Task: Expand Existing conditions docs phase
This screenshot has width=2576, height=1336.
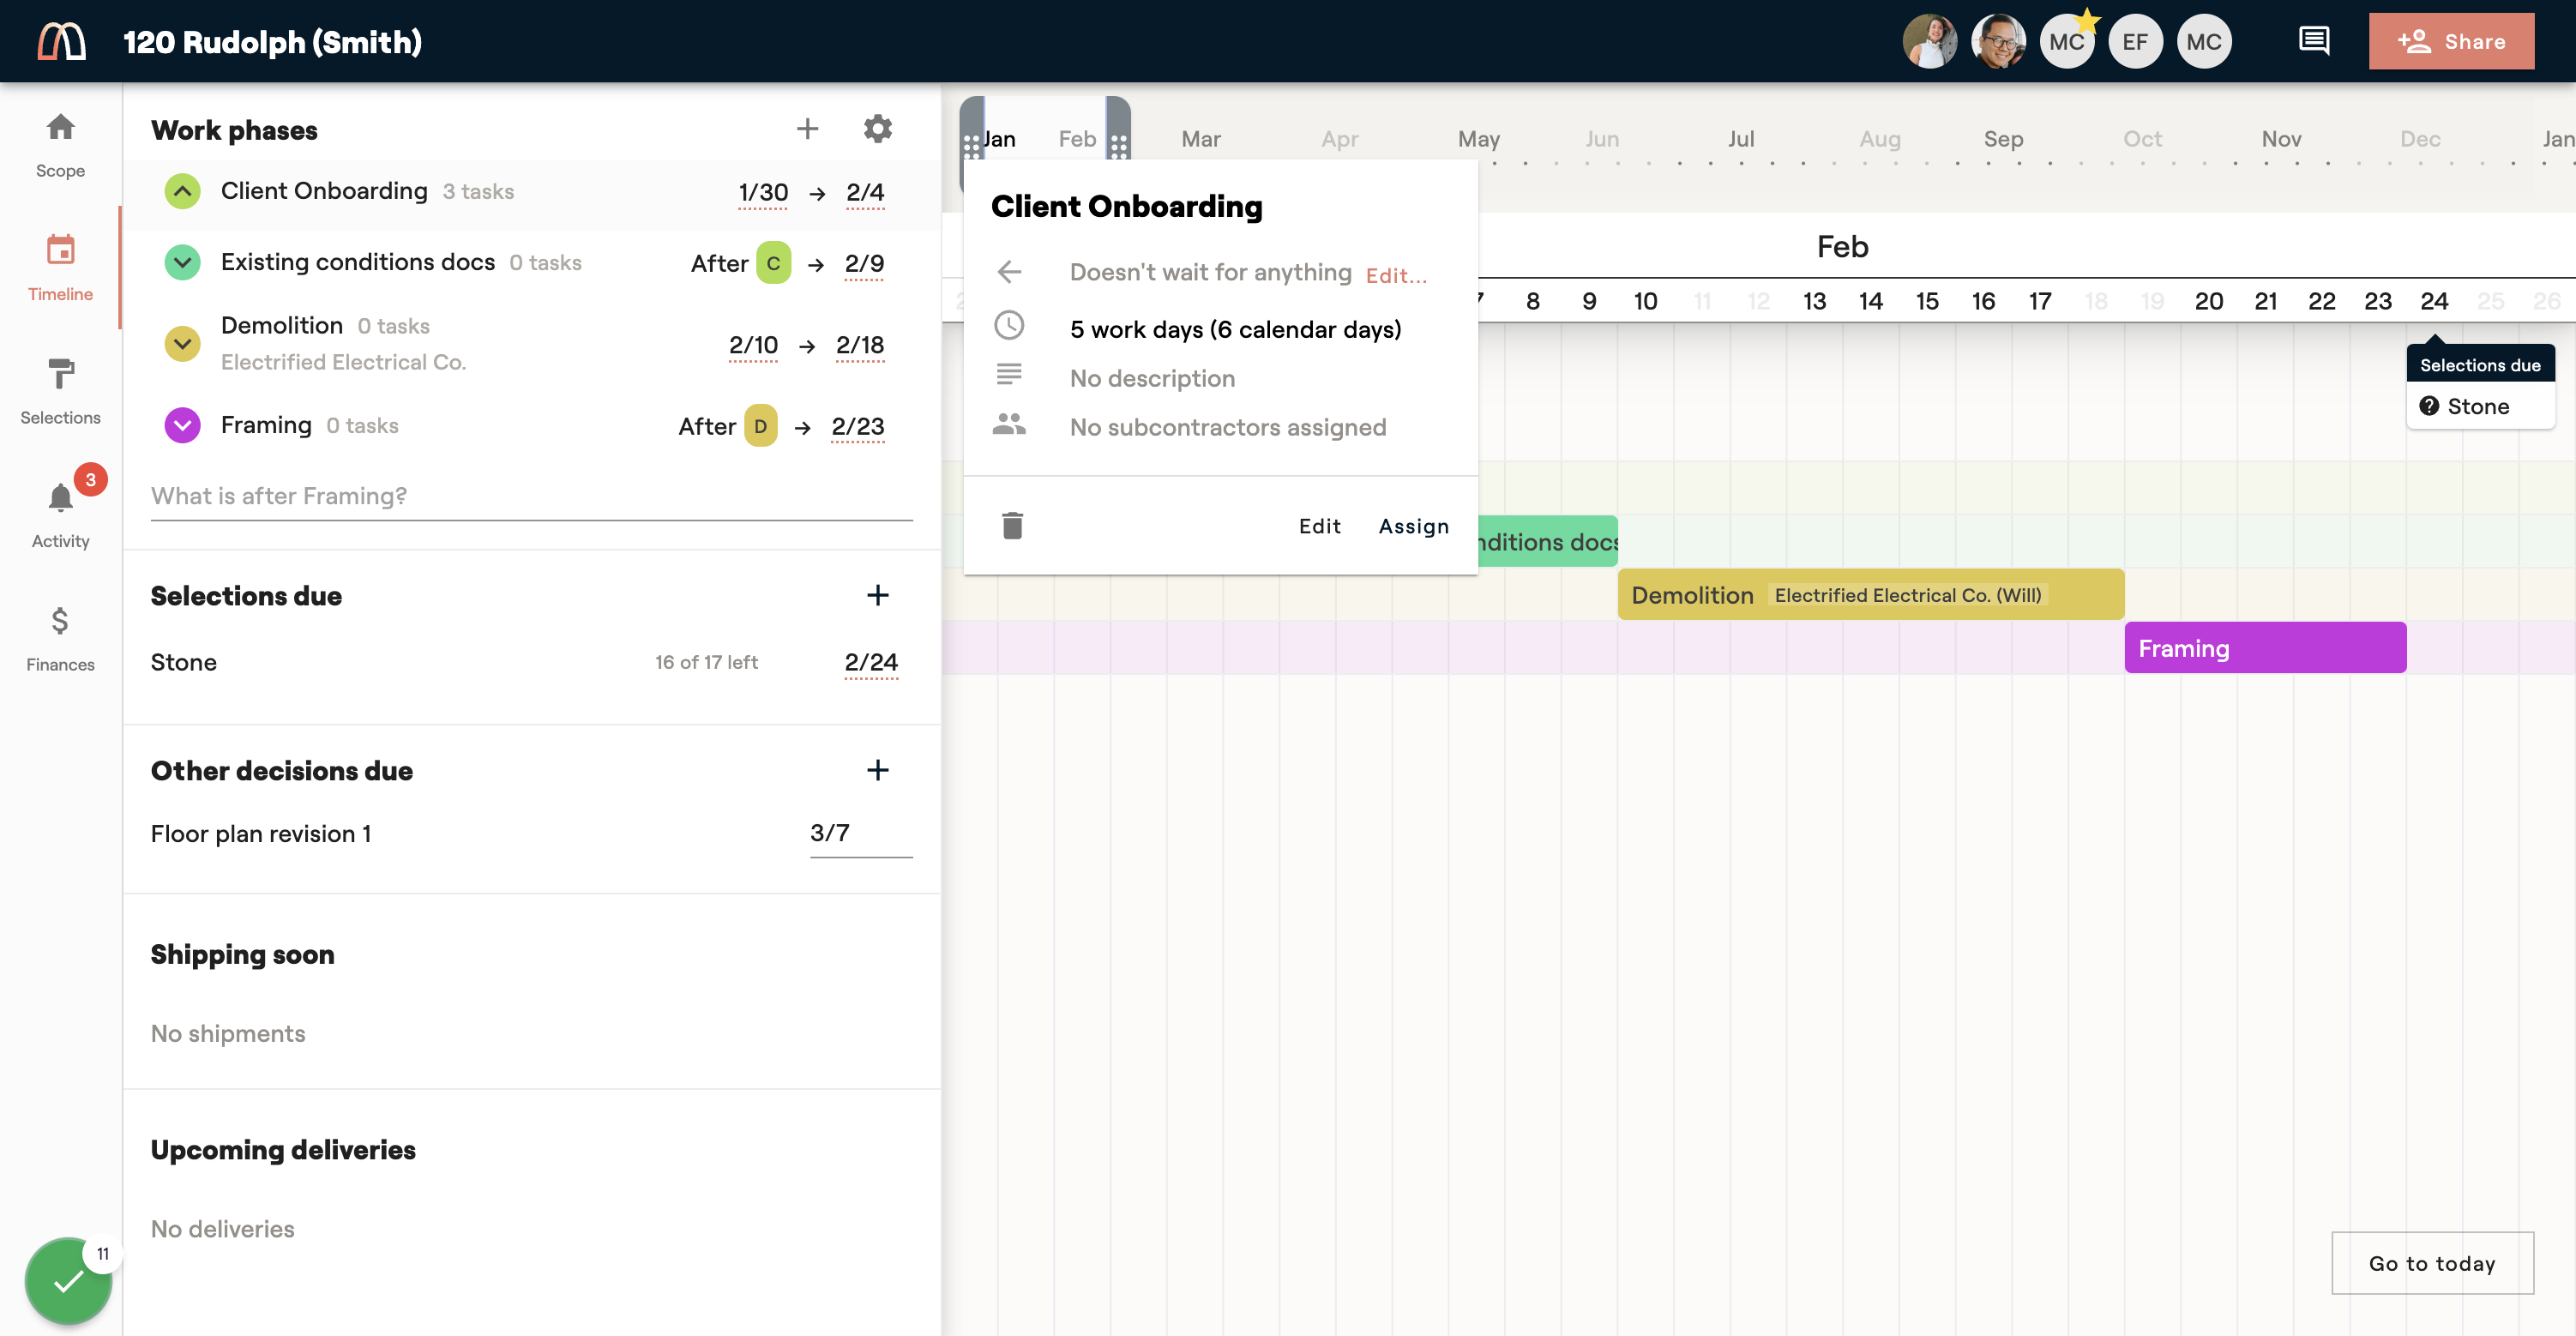Action: 182,262
